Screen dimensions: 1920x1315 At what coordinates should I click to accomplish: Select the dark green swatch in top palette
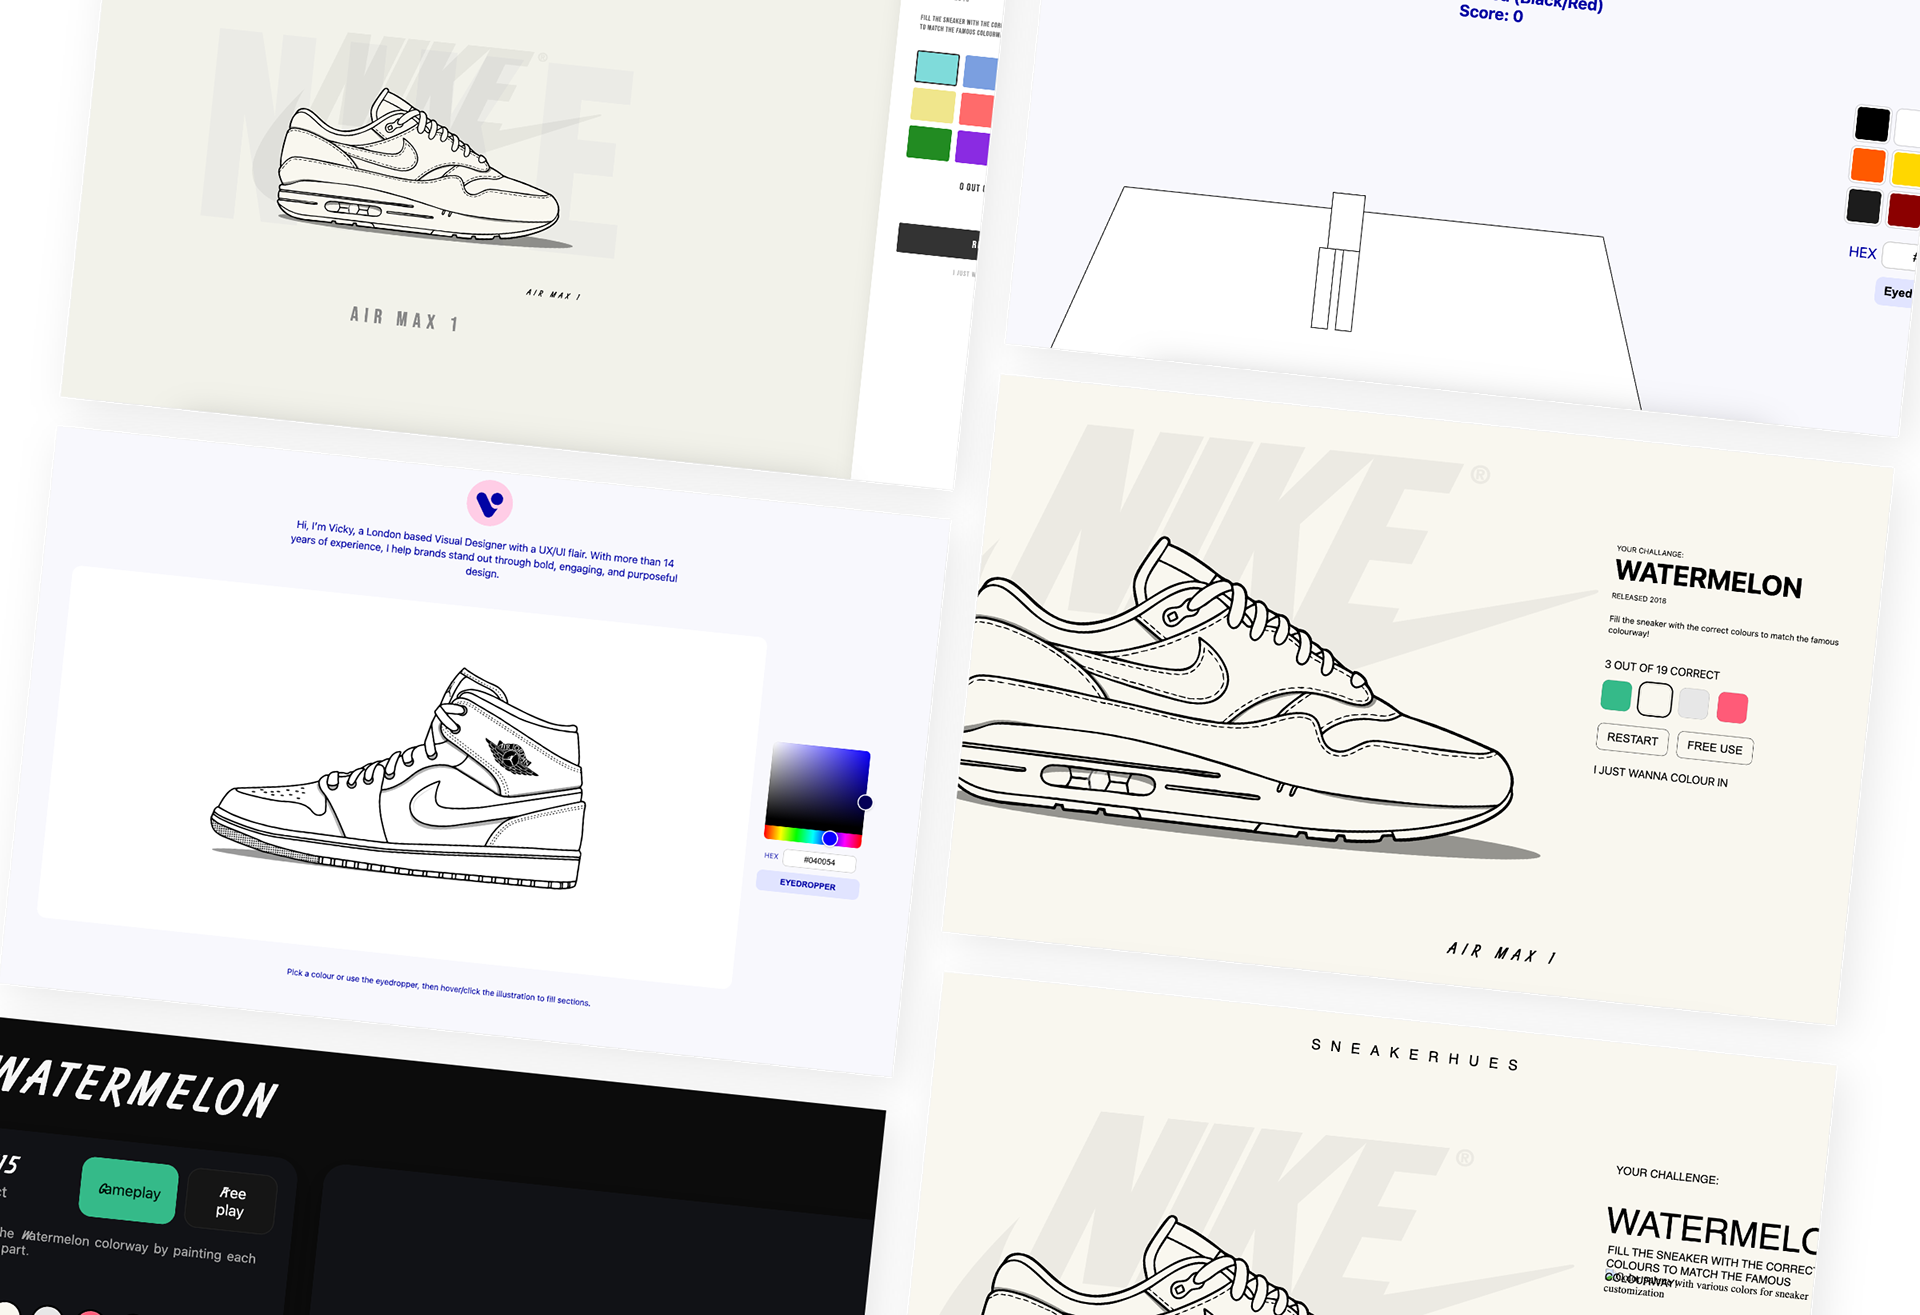pos(929,143)
